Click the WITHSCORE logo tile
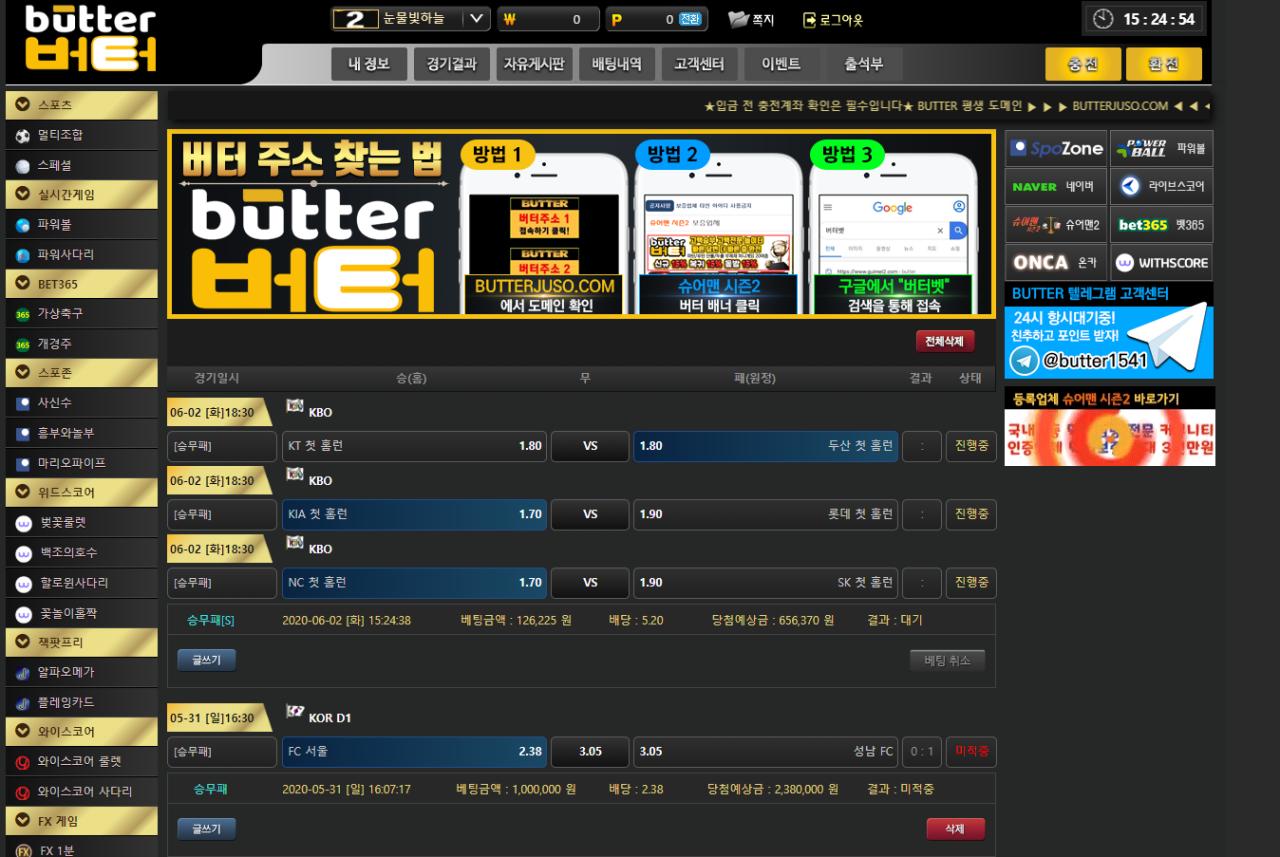The width and height of the screenshot is (1280, 857). pos(1161,263)
